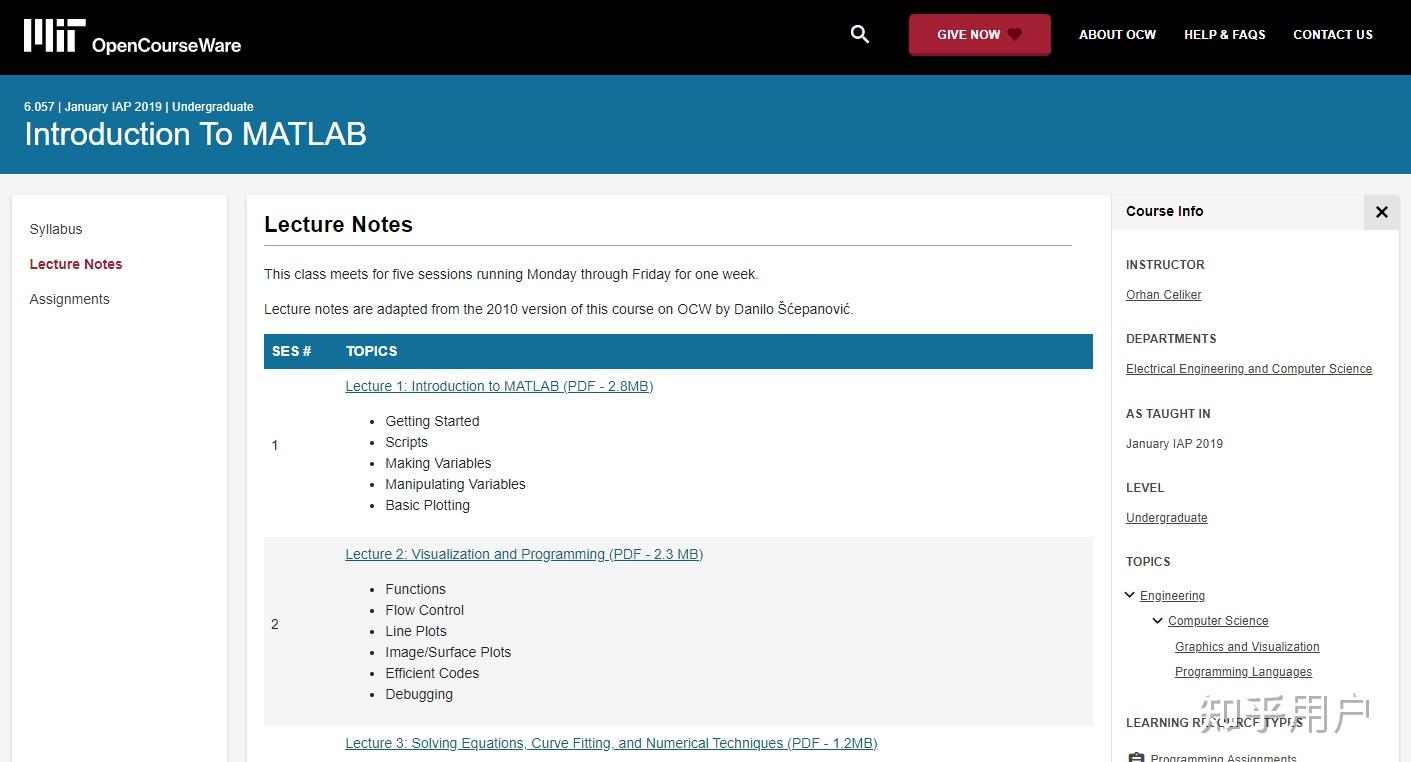Select the Efficient Codes bullet text

[x=432, y=673]
